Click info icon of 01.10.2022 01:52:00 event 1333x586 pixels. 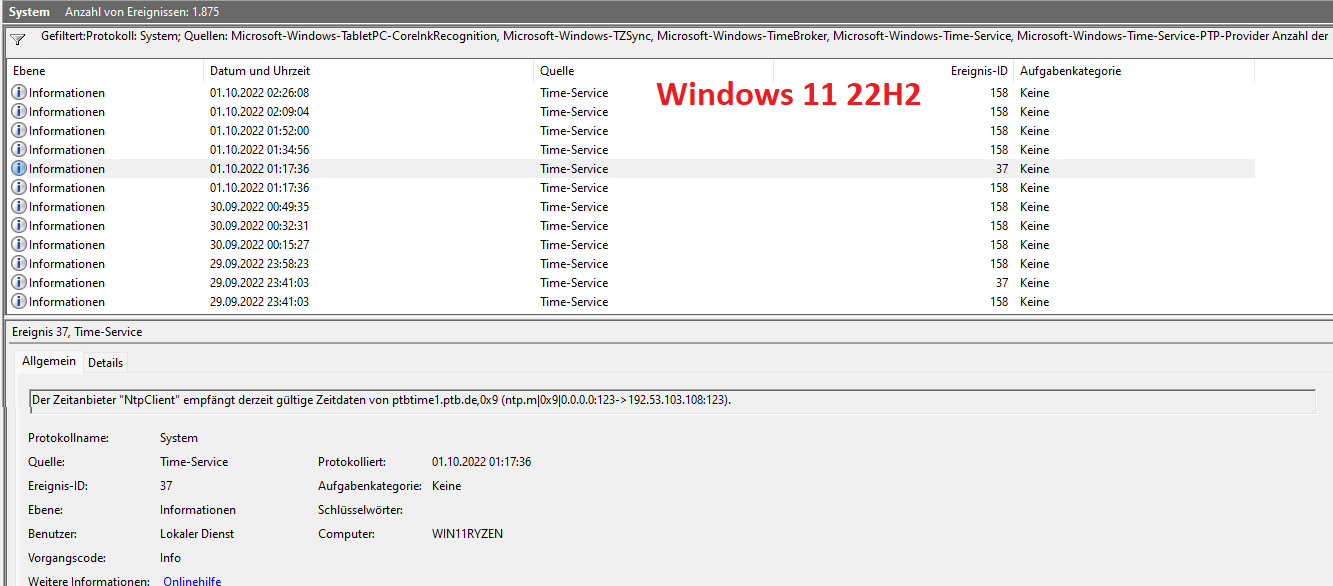(19, 130)
